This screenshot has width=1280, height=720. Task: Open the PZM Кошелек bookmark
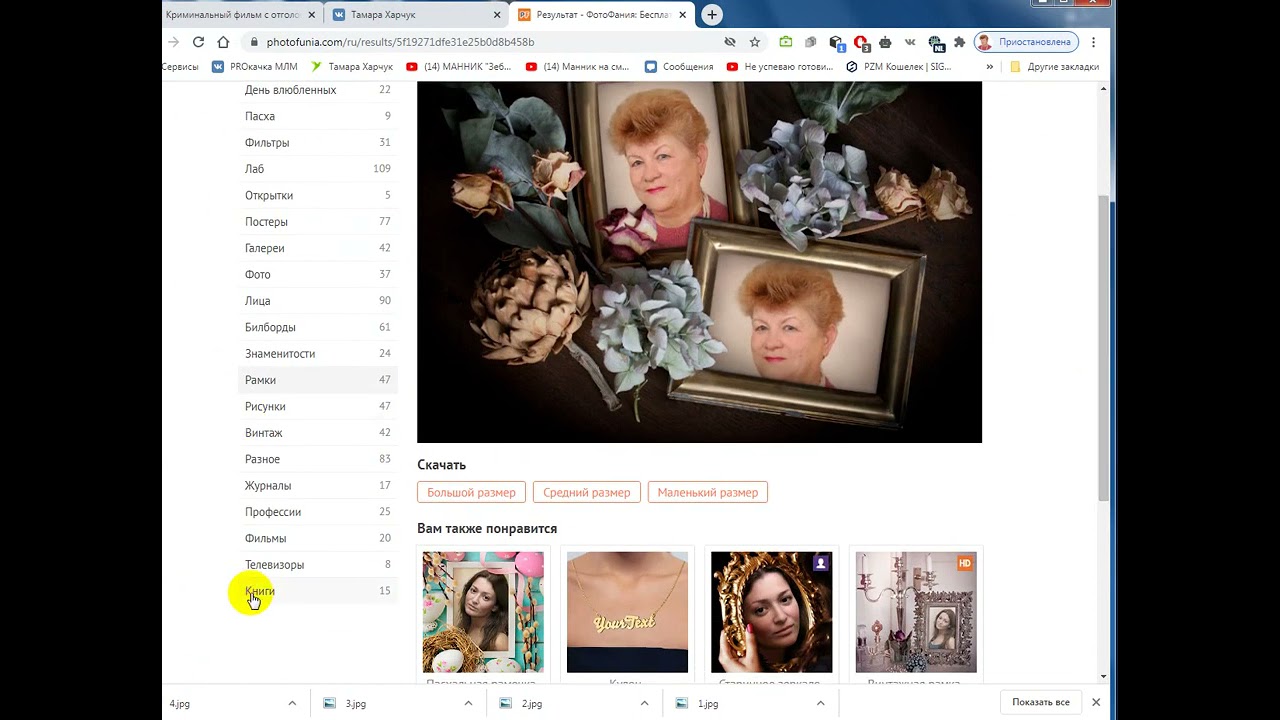pyautogui.click(x=898, y=67)
